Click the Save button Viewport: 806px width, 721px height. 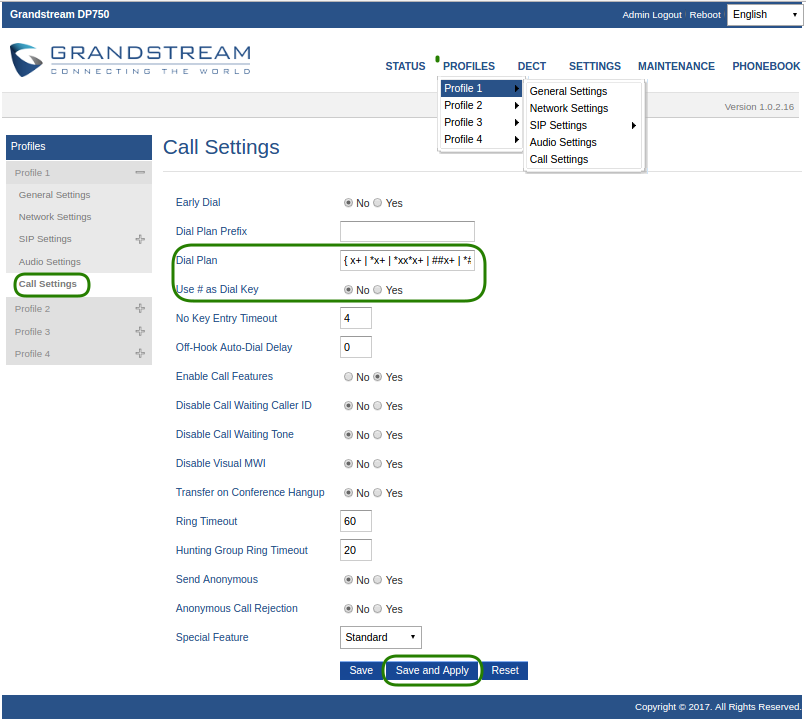[x=361, y=670]
